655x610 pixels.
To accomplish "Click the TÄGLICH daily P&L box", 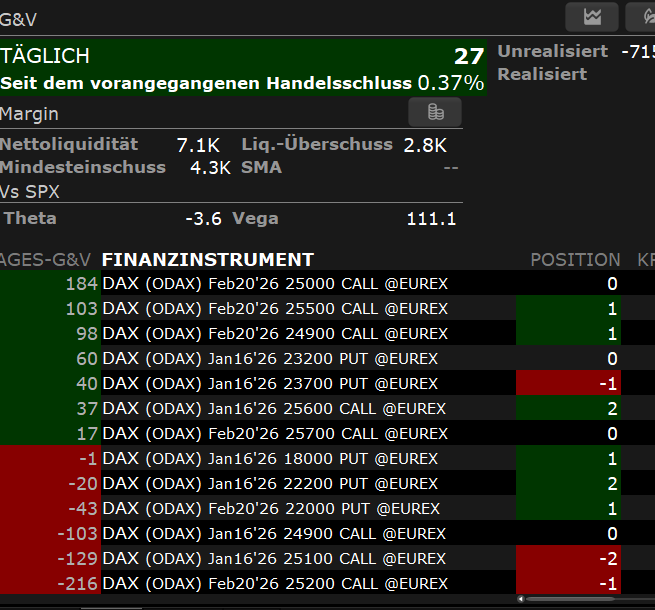I will click(x=242, y=68).
